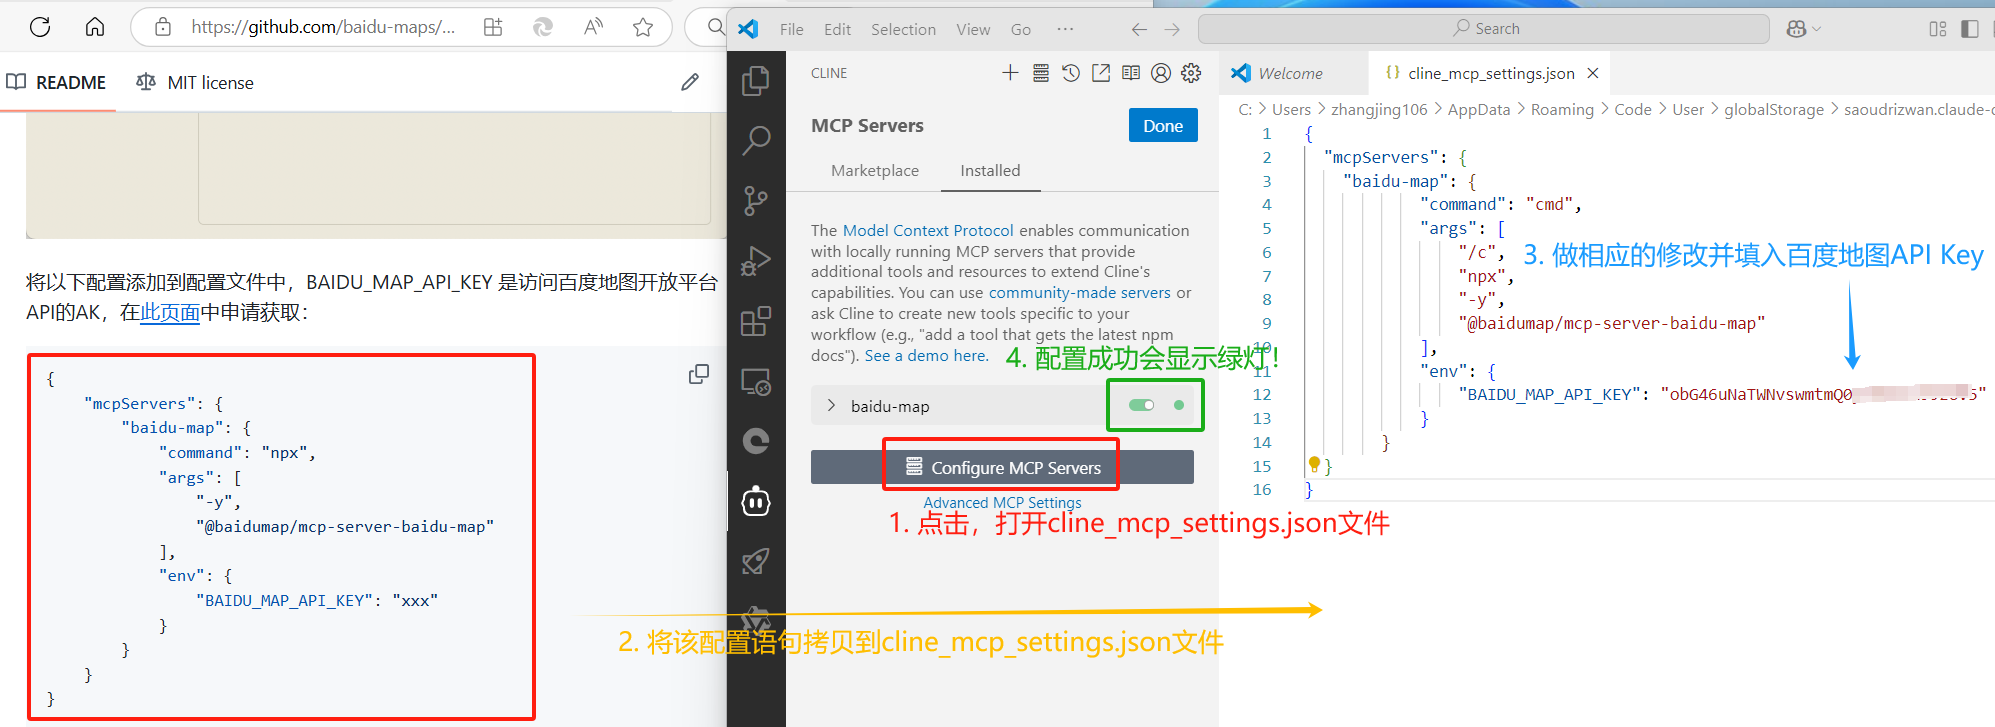Screen dimensions: 1995x727
Task: Click the "@baidumap/mcp-server-baidu-map" string in the editor
Action: point(1611,323)
